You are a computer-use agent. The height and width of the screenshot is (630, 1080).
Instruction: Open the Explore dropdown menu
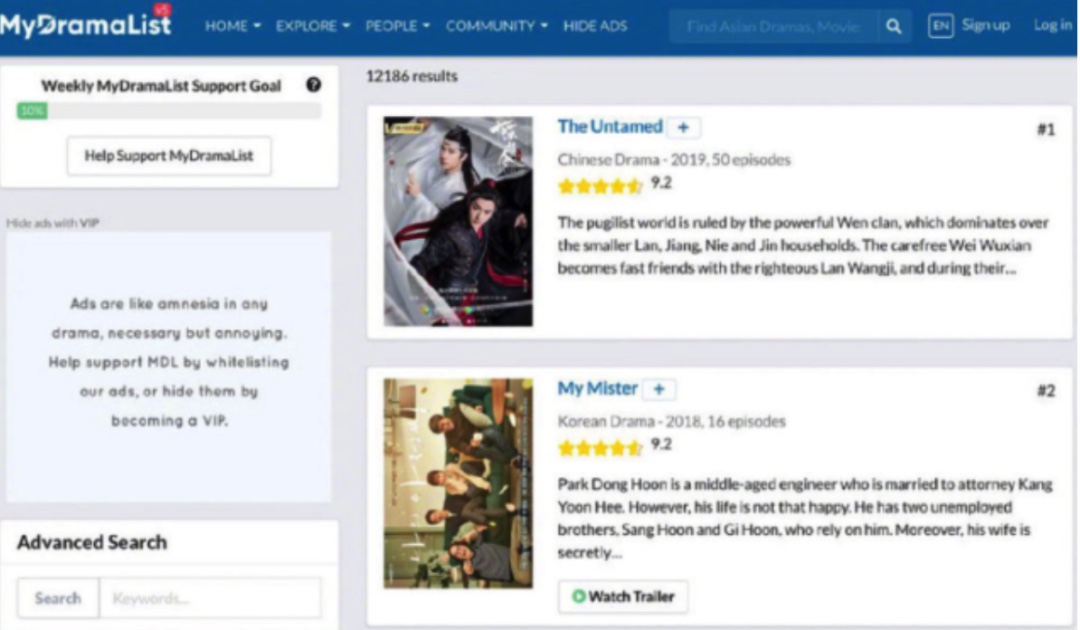[313, 26]
